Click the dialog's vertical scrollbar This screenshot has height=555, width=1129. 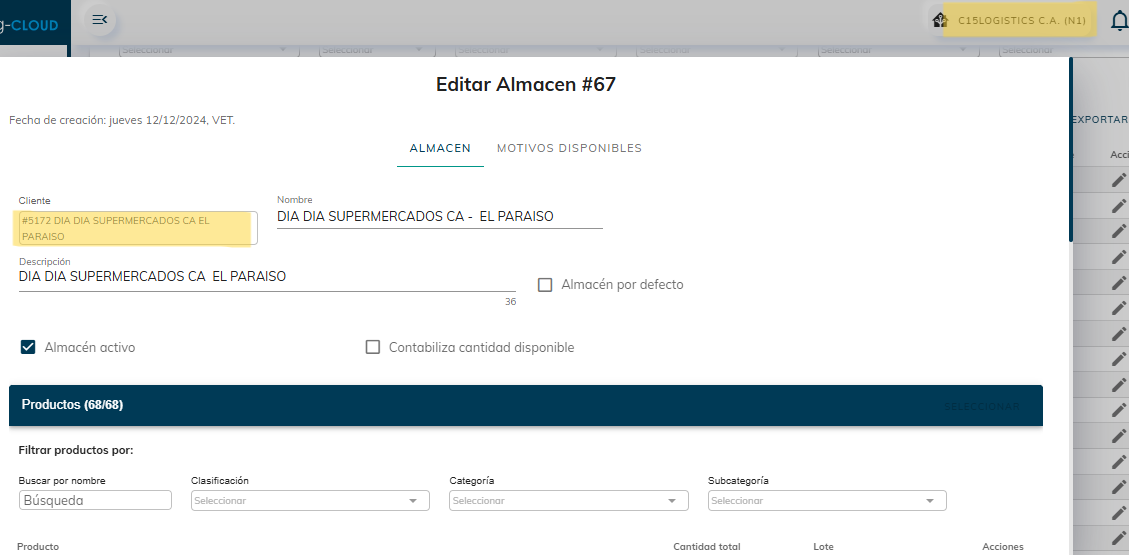point(1071,150)
